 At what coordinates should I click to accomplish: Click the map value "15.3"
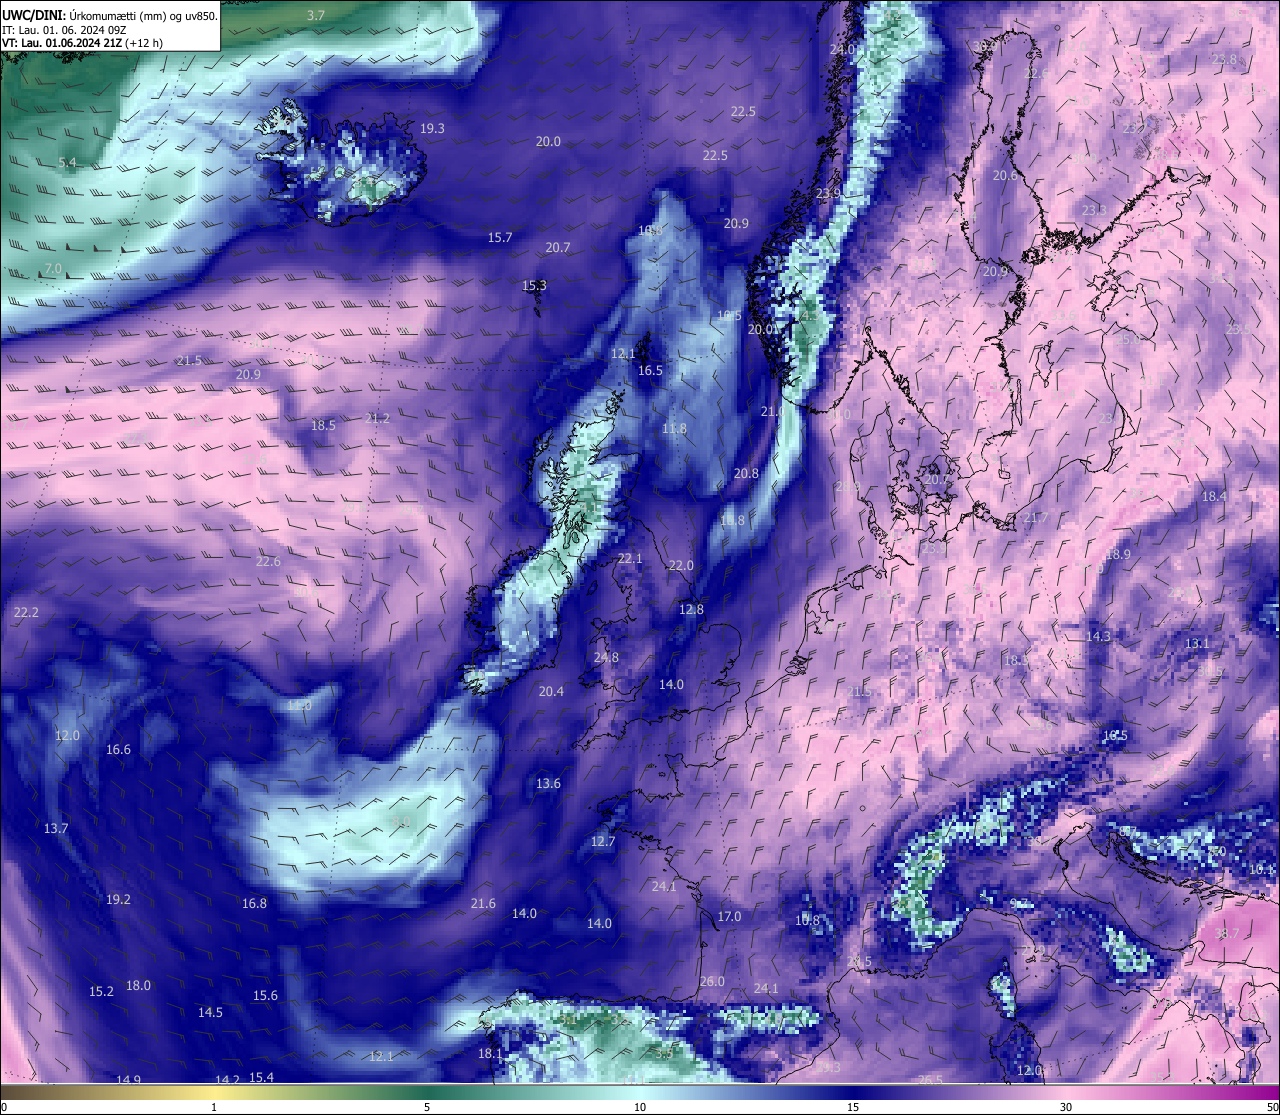pyautogui.click(x=535, y=285)
